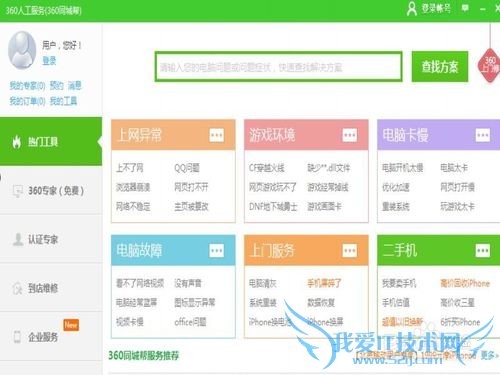Select the 热门工具 sidebar tab

(x=51, y=141)
